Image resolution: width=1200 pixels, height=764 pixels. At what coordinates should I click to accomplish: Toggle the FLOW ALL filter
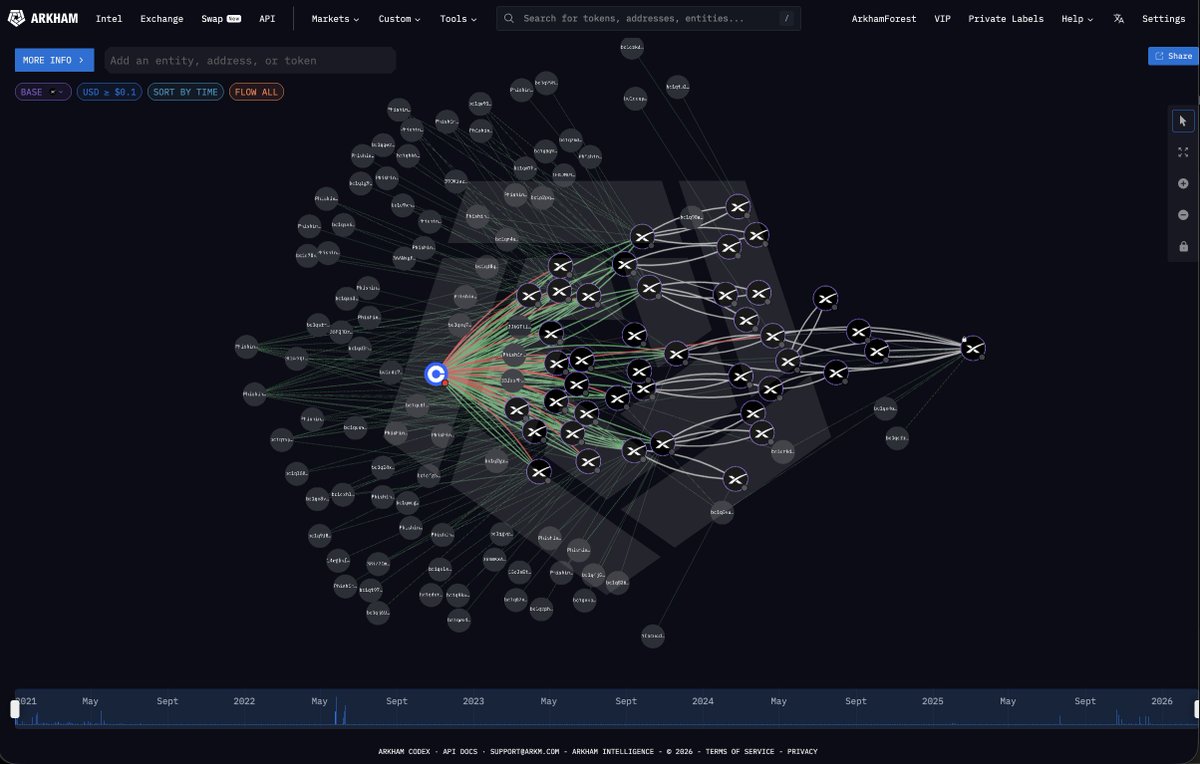tap(256, 92)
